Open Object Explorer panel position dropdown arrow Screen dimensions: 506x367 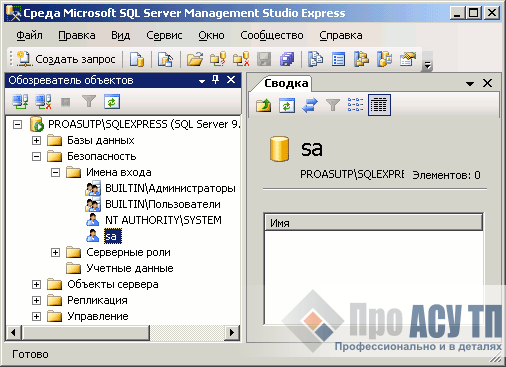(202, 81)
